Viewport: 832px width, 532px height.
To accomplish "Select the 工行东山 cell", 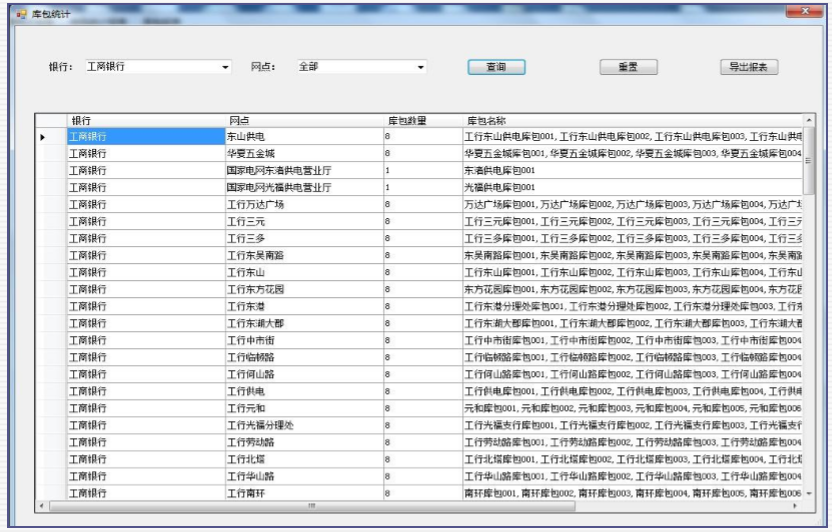I will [x=305, y=272].
